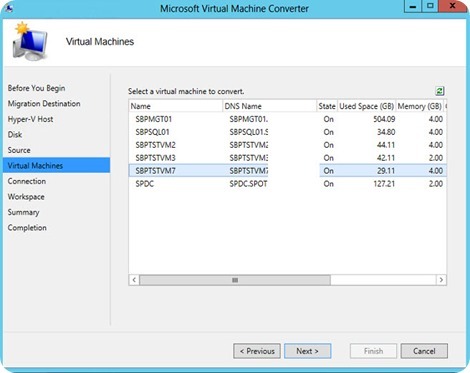Proceed with the Next button
Image resolution: width=470 pixels, height=373 pixels.
[308, 351]
